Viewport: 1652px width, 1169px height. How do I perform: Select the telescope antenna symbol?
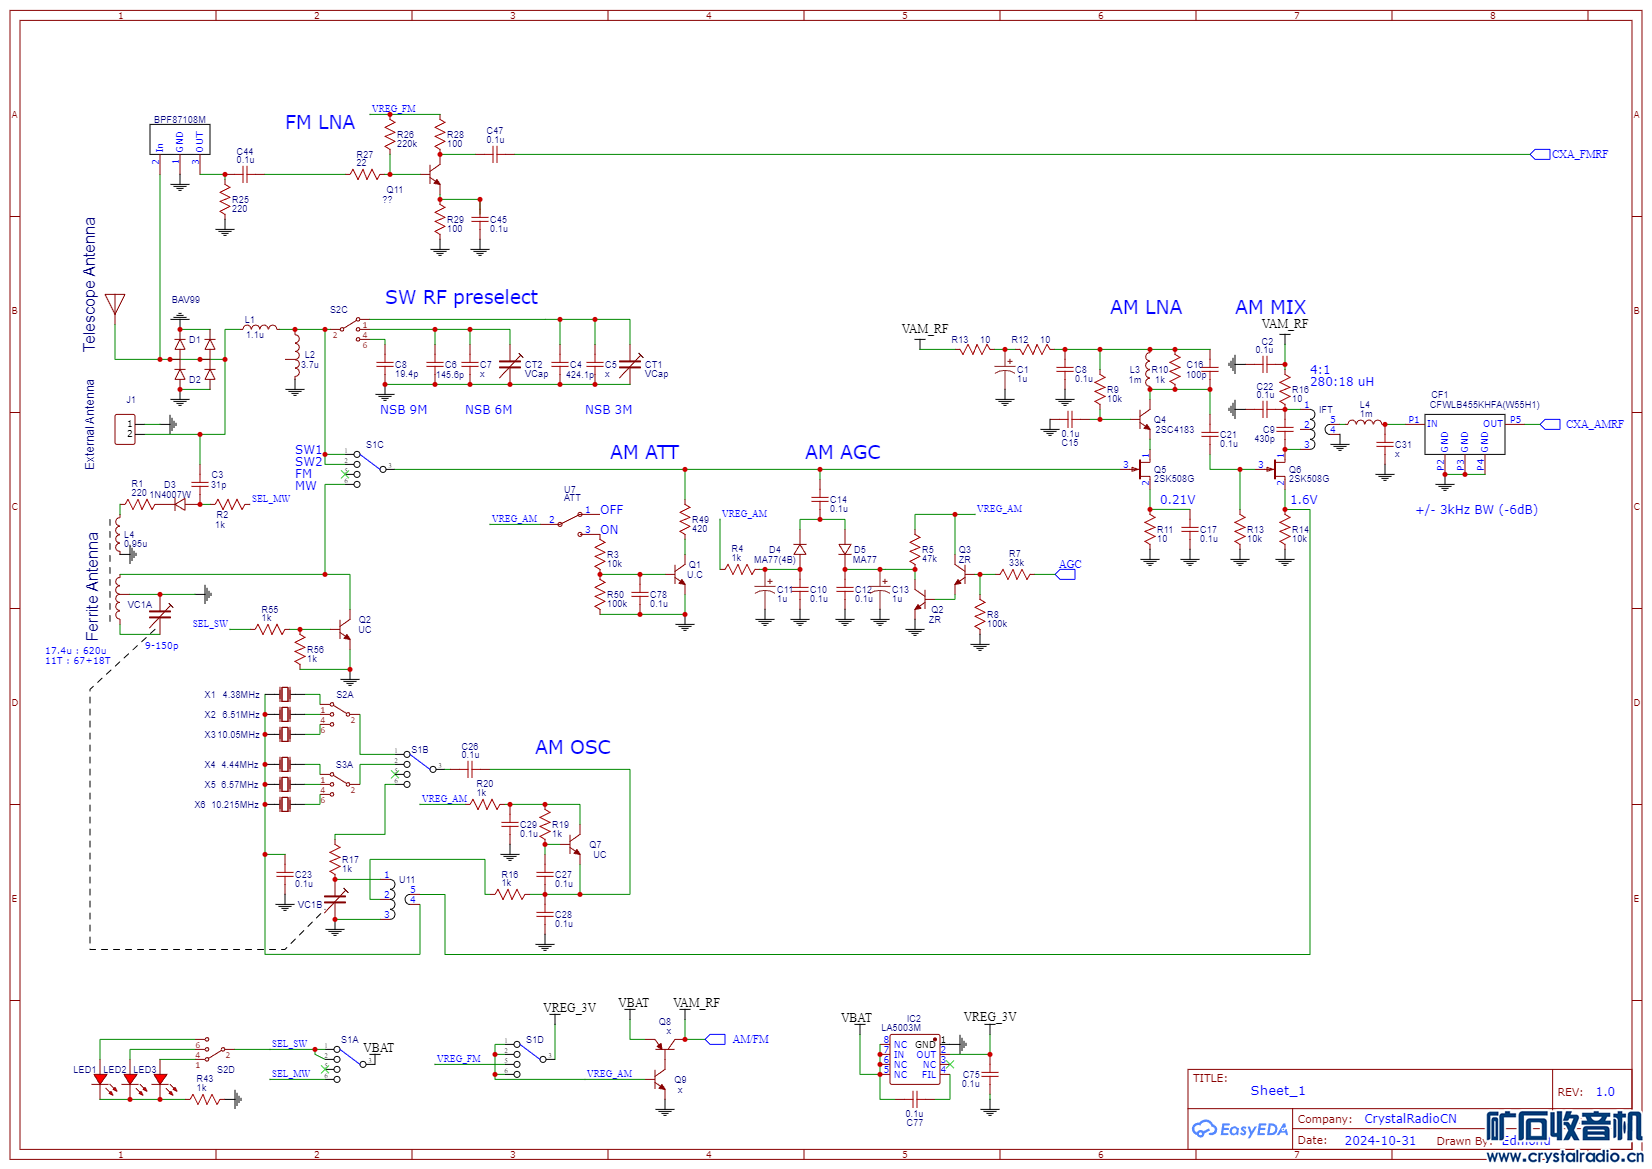point(115,305)
